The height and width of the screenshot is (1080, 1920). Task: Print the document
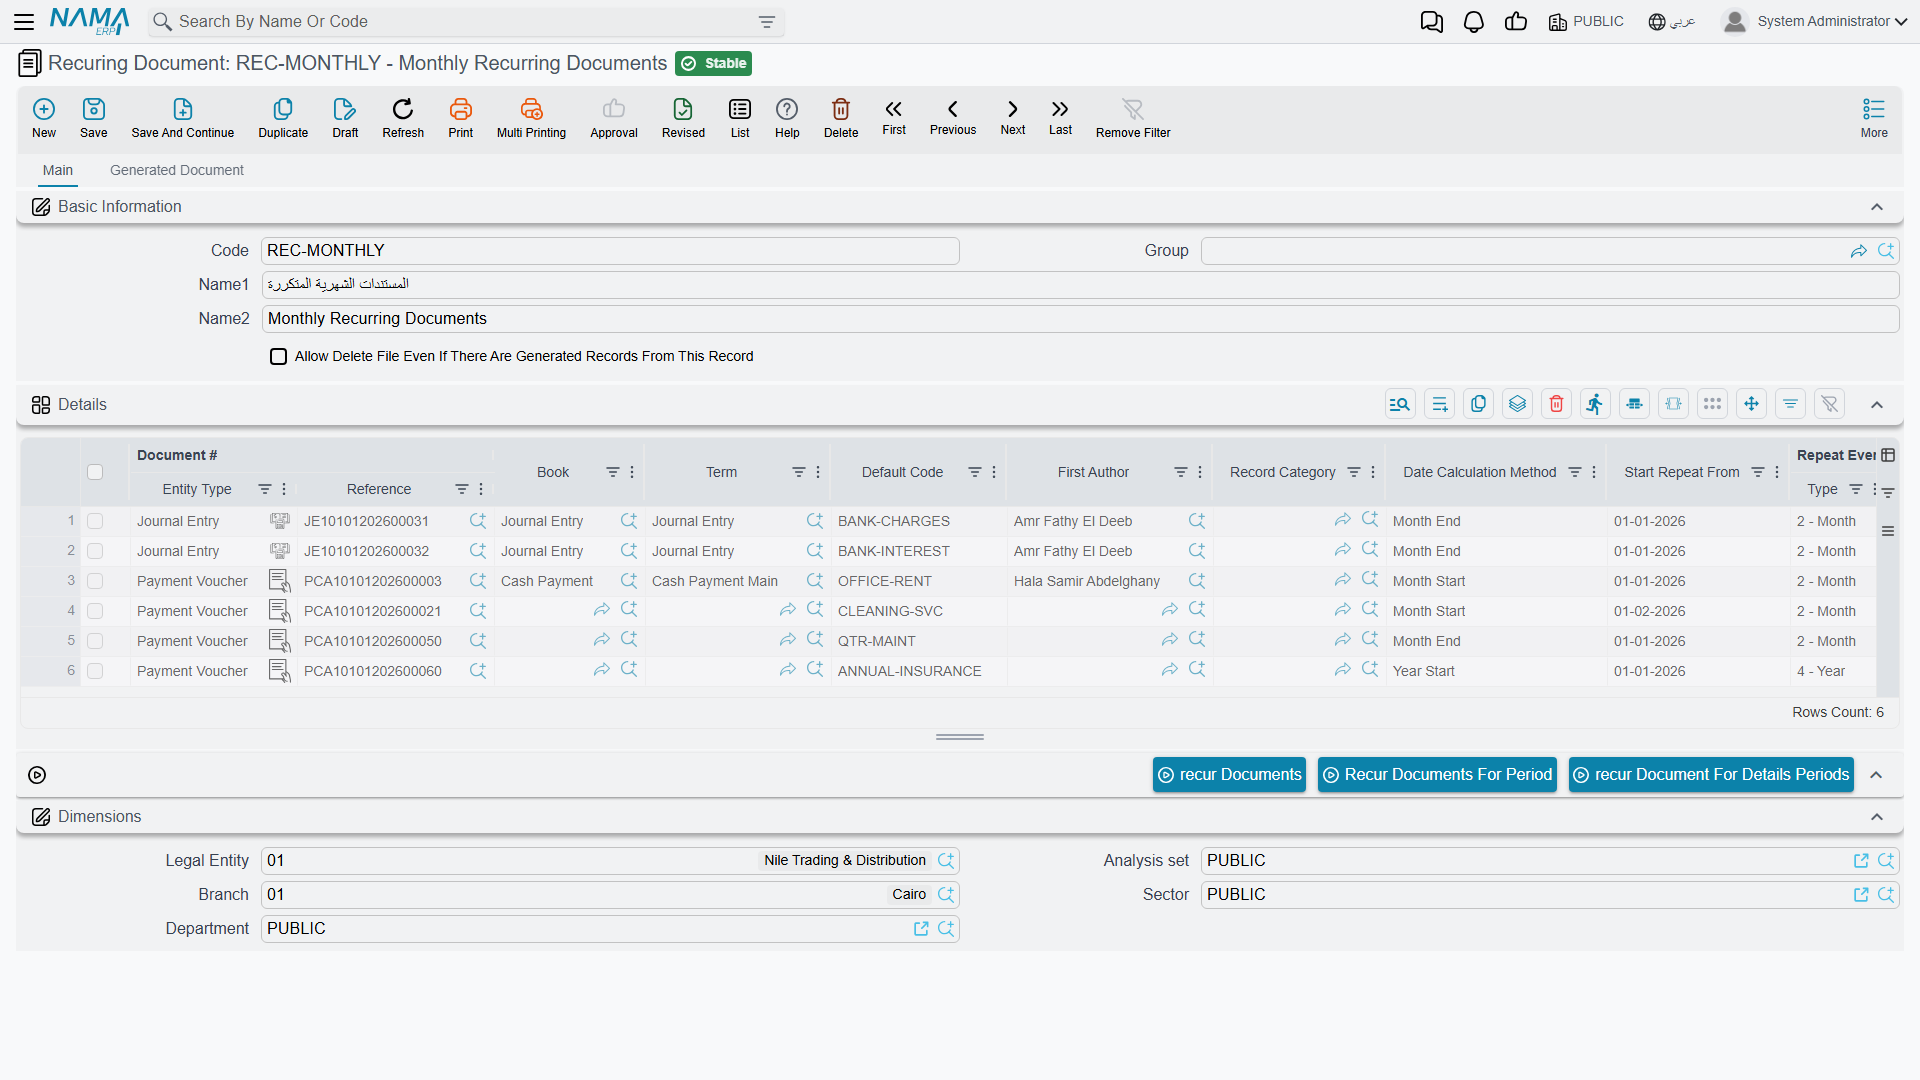coord(461,118)
